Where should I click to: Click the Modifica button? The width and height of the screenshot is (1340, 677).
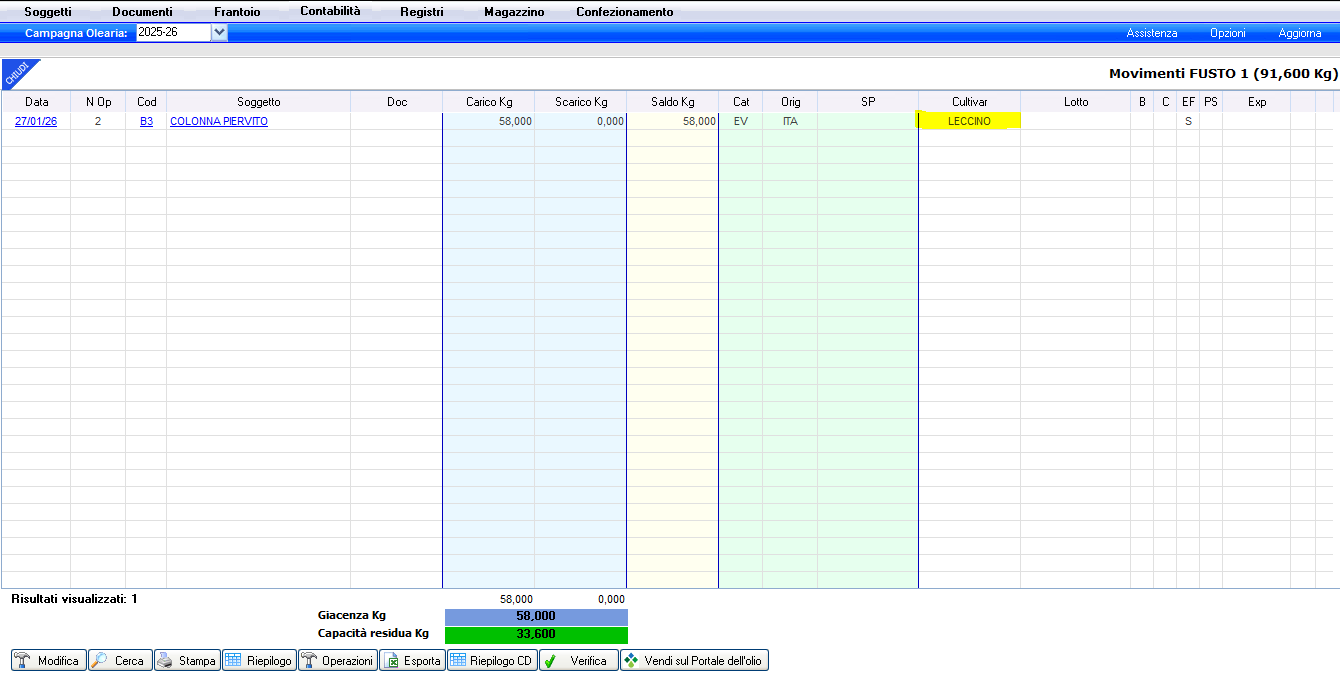pyautogui.click(x=48, y=661)
